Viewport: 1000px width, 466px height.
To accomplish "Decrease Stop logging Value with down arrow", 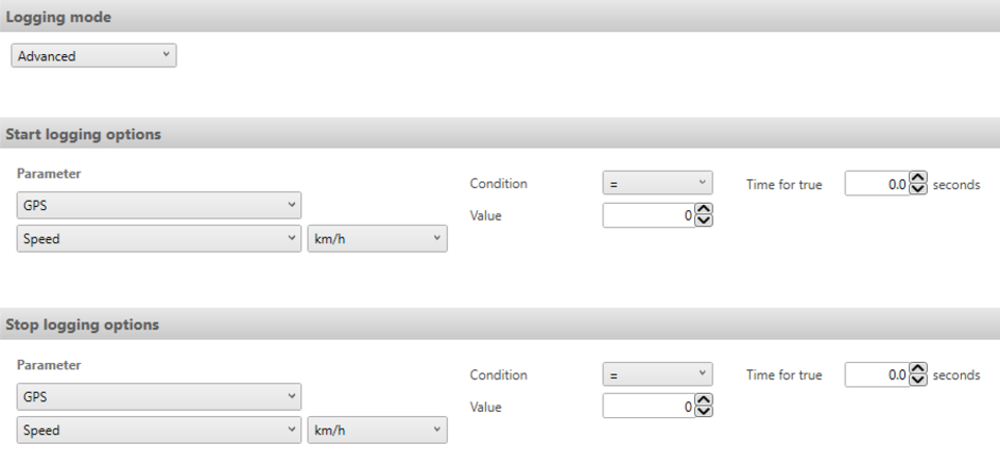I will coord(703,411).
